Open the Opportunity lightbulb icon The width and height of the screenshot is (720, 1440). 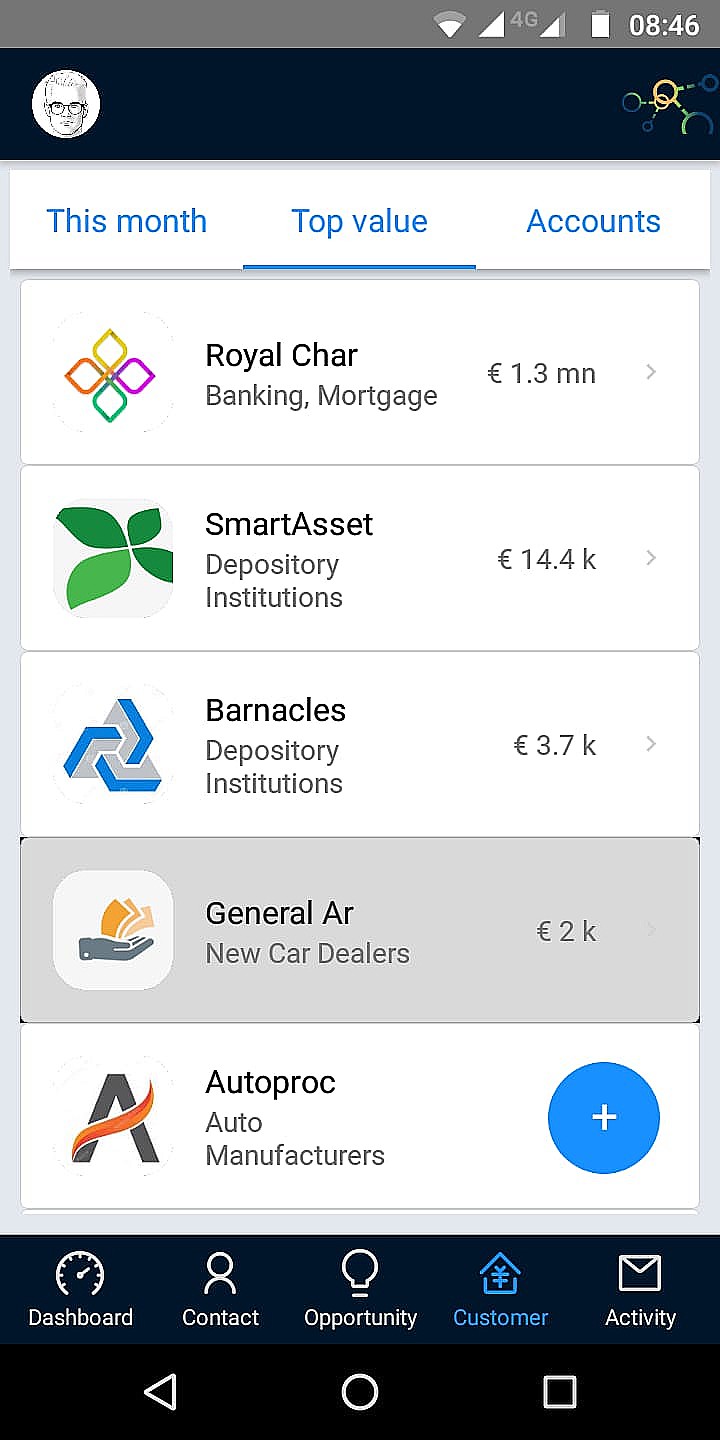pos(360,1273)
